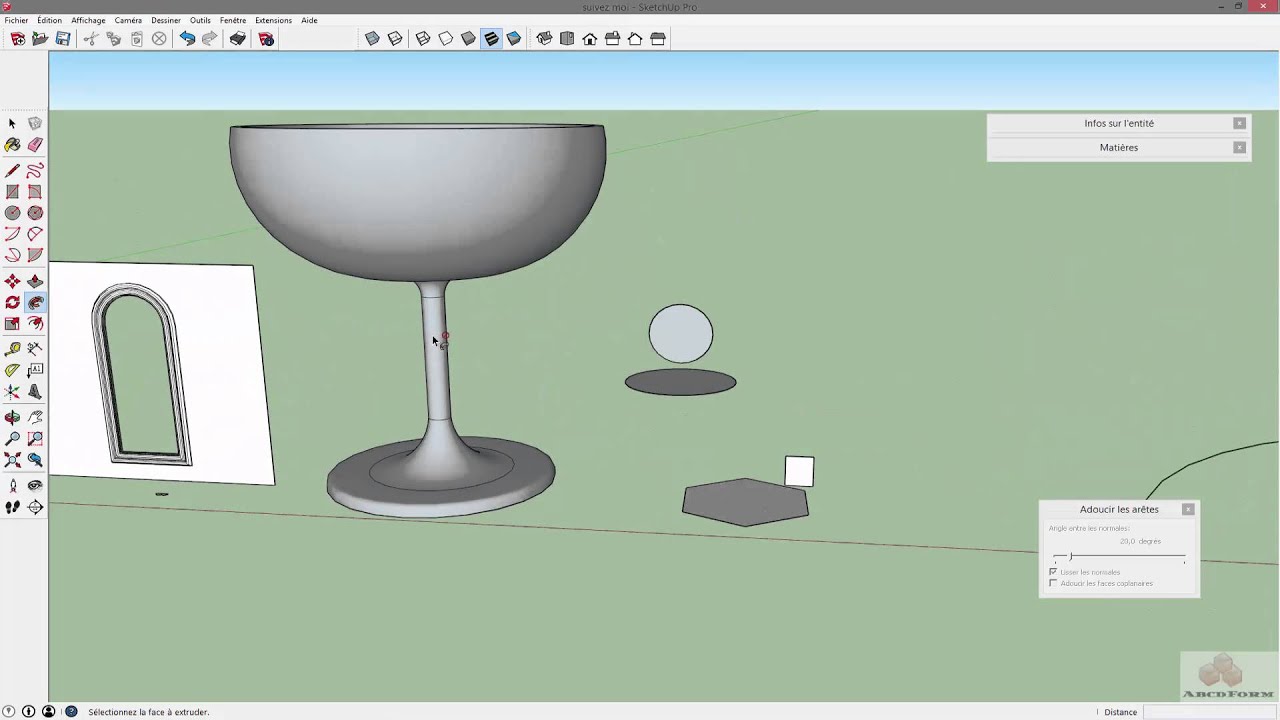Switch to Wireframe face style
The width and height of the screenshot is (1280, 720).
[423, 39]
